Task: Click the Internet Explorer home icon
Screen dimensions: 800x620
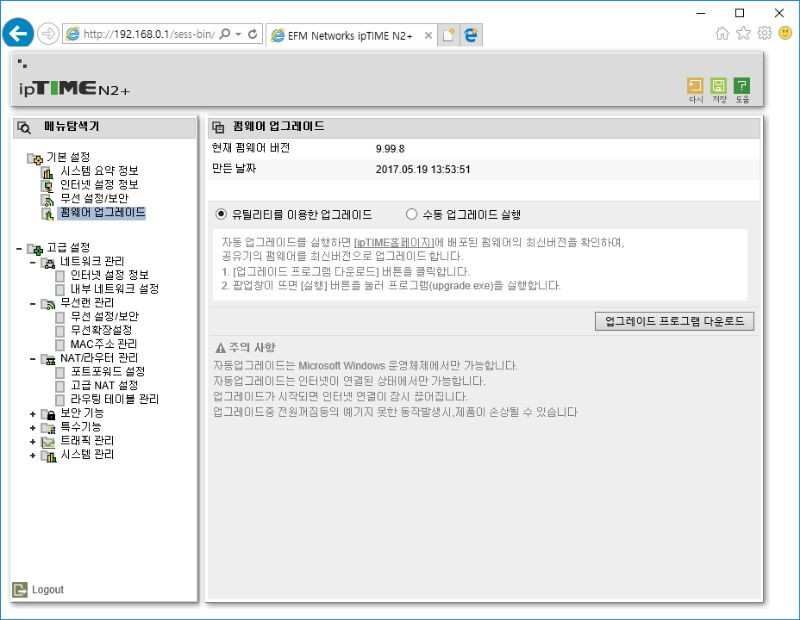Action: click(722, 33)
